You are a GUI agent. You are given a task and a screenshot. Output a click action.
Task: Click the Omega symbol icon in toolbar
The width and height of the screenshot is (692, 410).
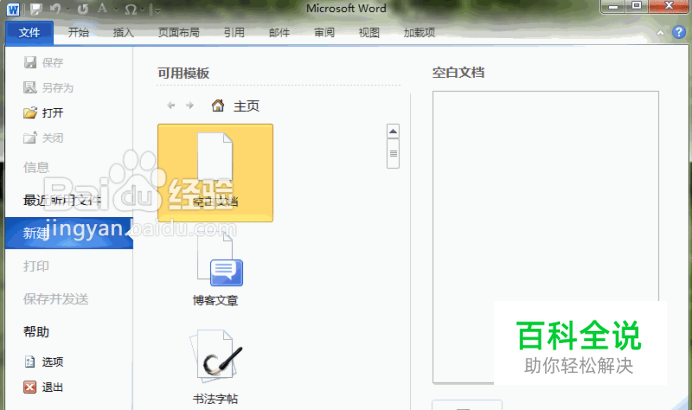131,9
